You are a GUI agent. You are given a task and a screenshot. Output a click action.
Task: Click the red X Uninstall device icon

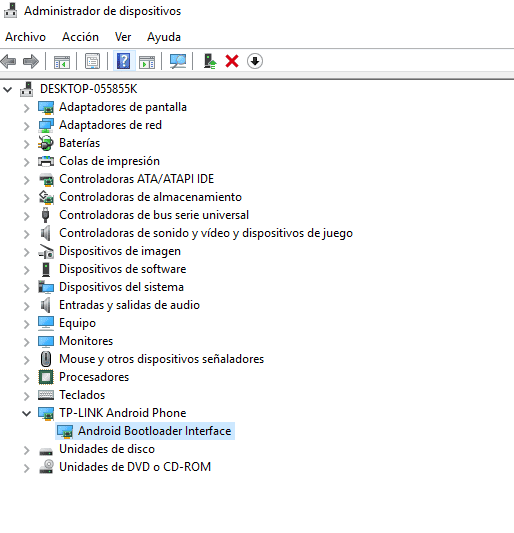[232, 62]
